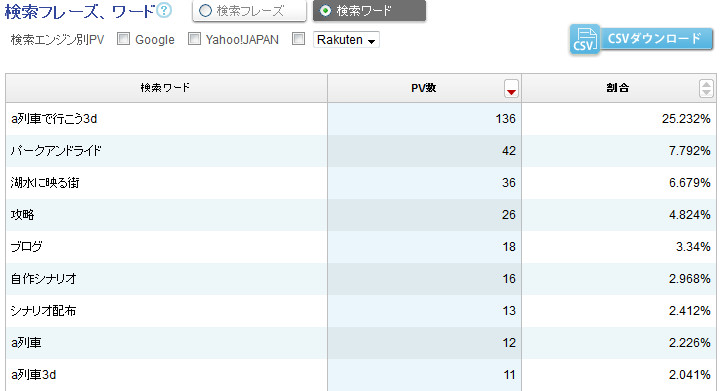Click the 7.792% ratio cell
The image size is (723, 391).
click(x=619, y=151)
